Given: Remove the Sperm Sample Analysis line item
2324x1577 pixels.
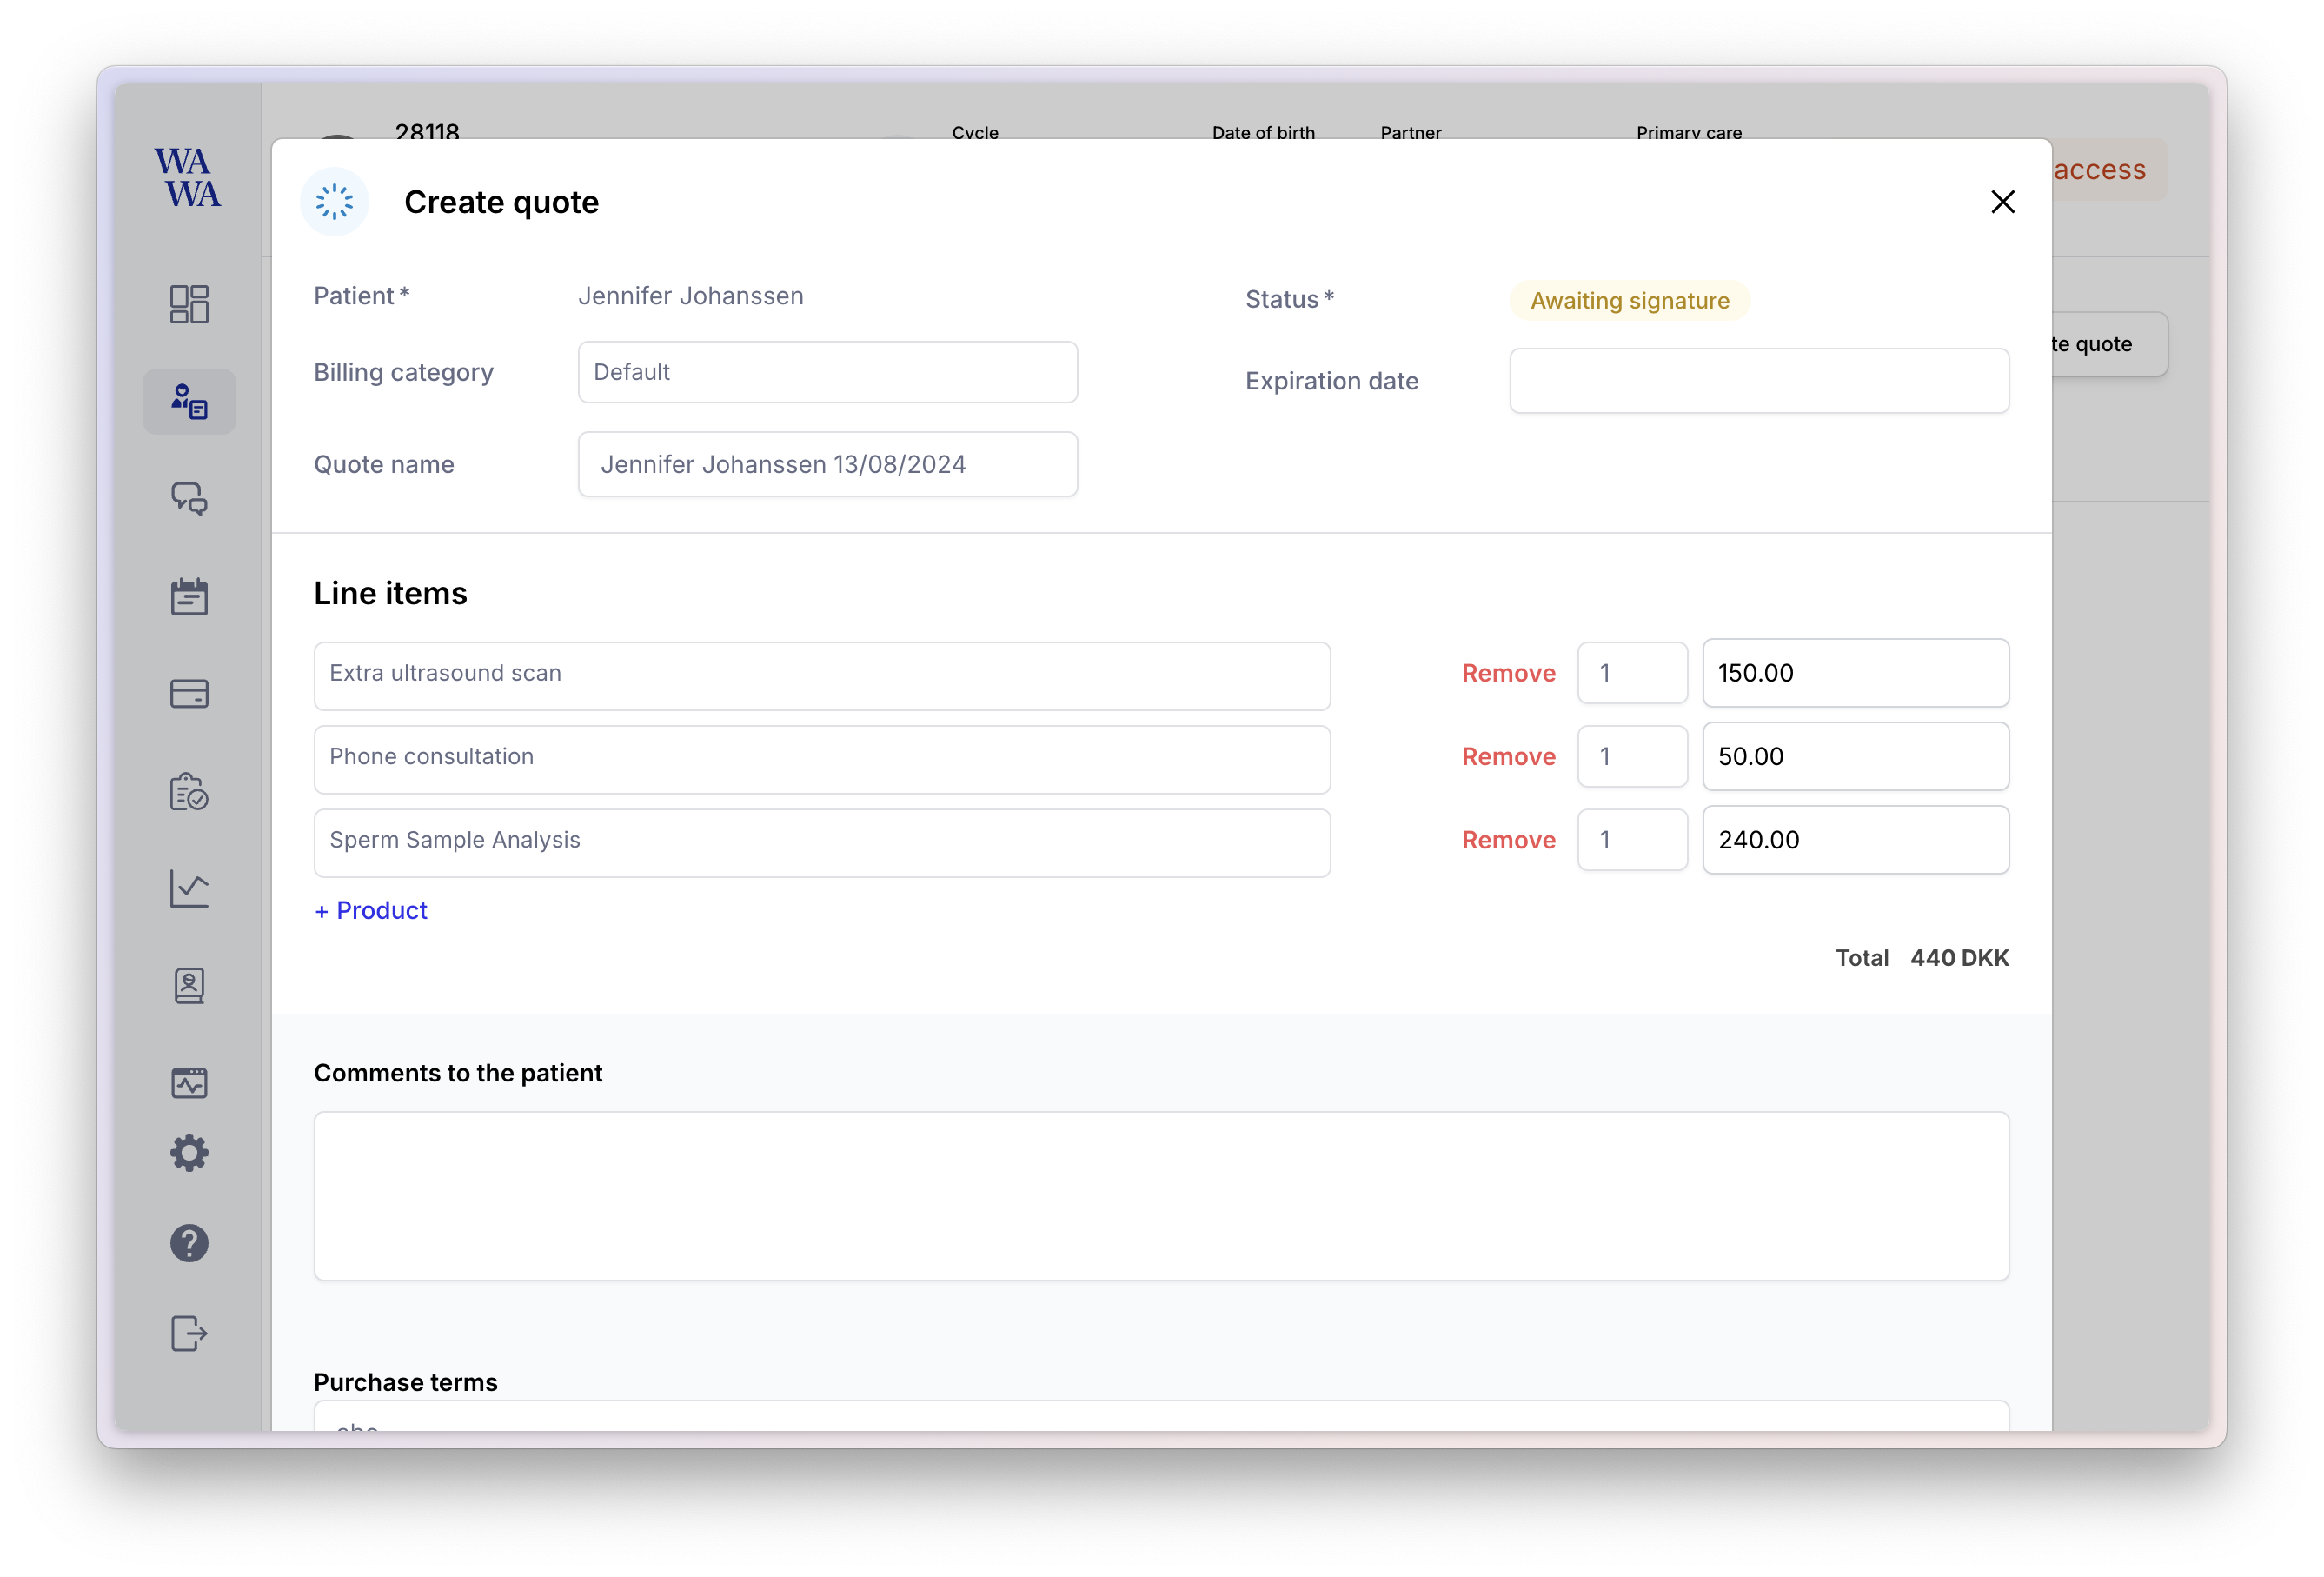Looking at the screenshot, I should 1508,840.
